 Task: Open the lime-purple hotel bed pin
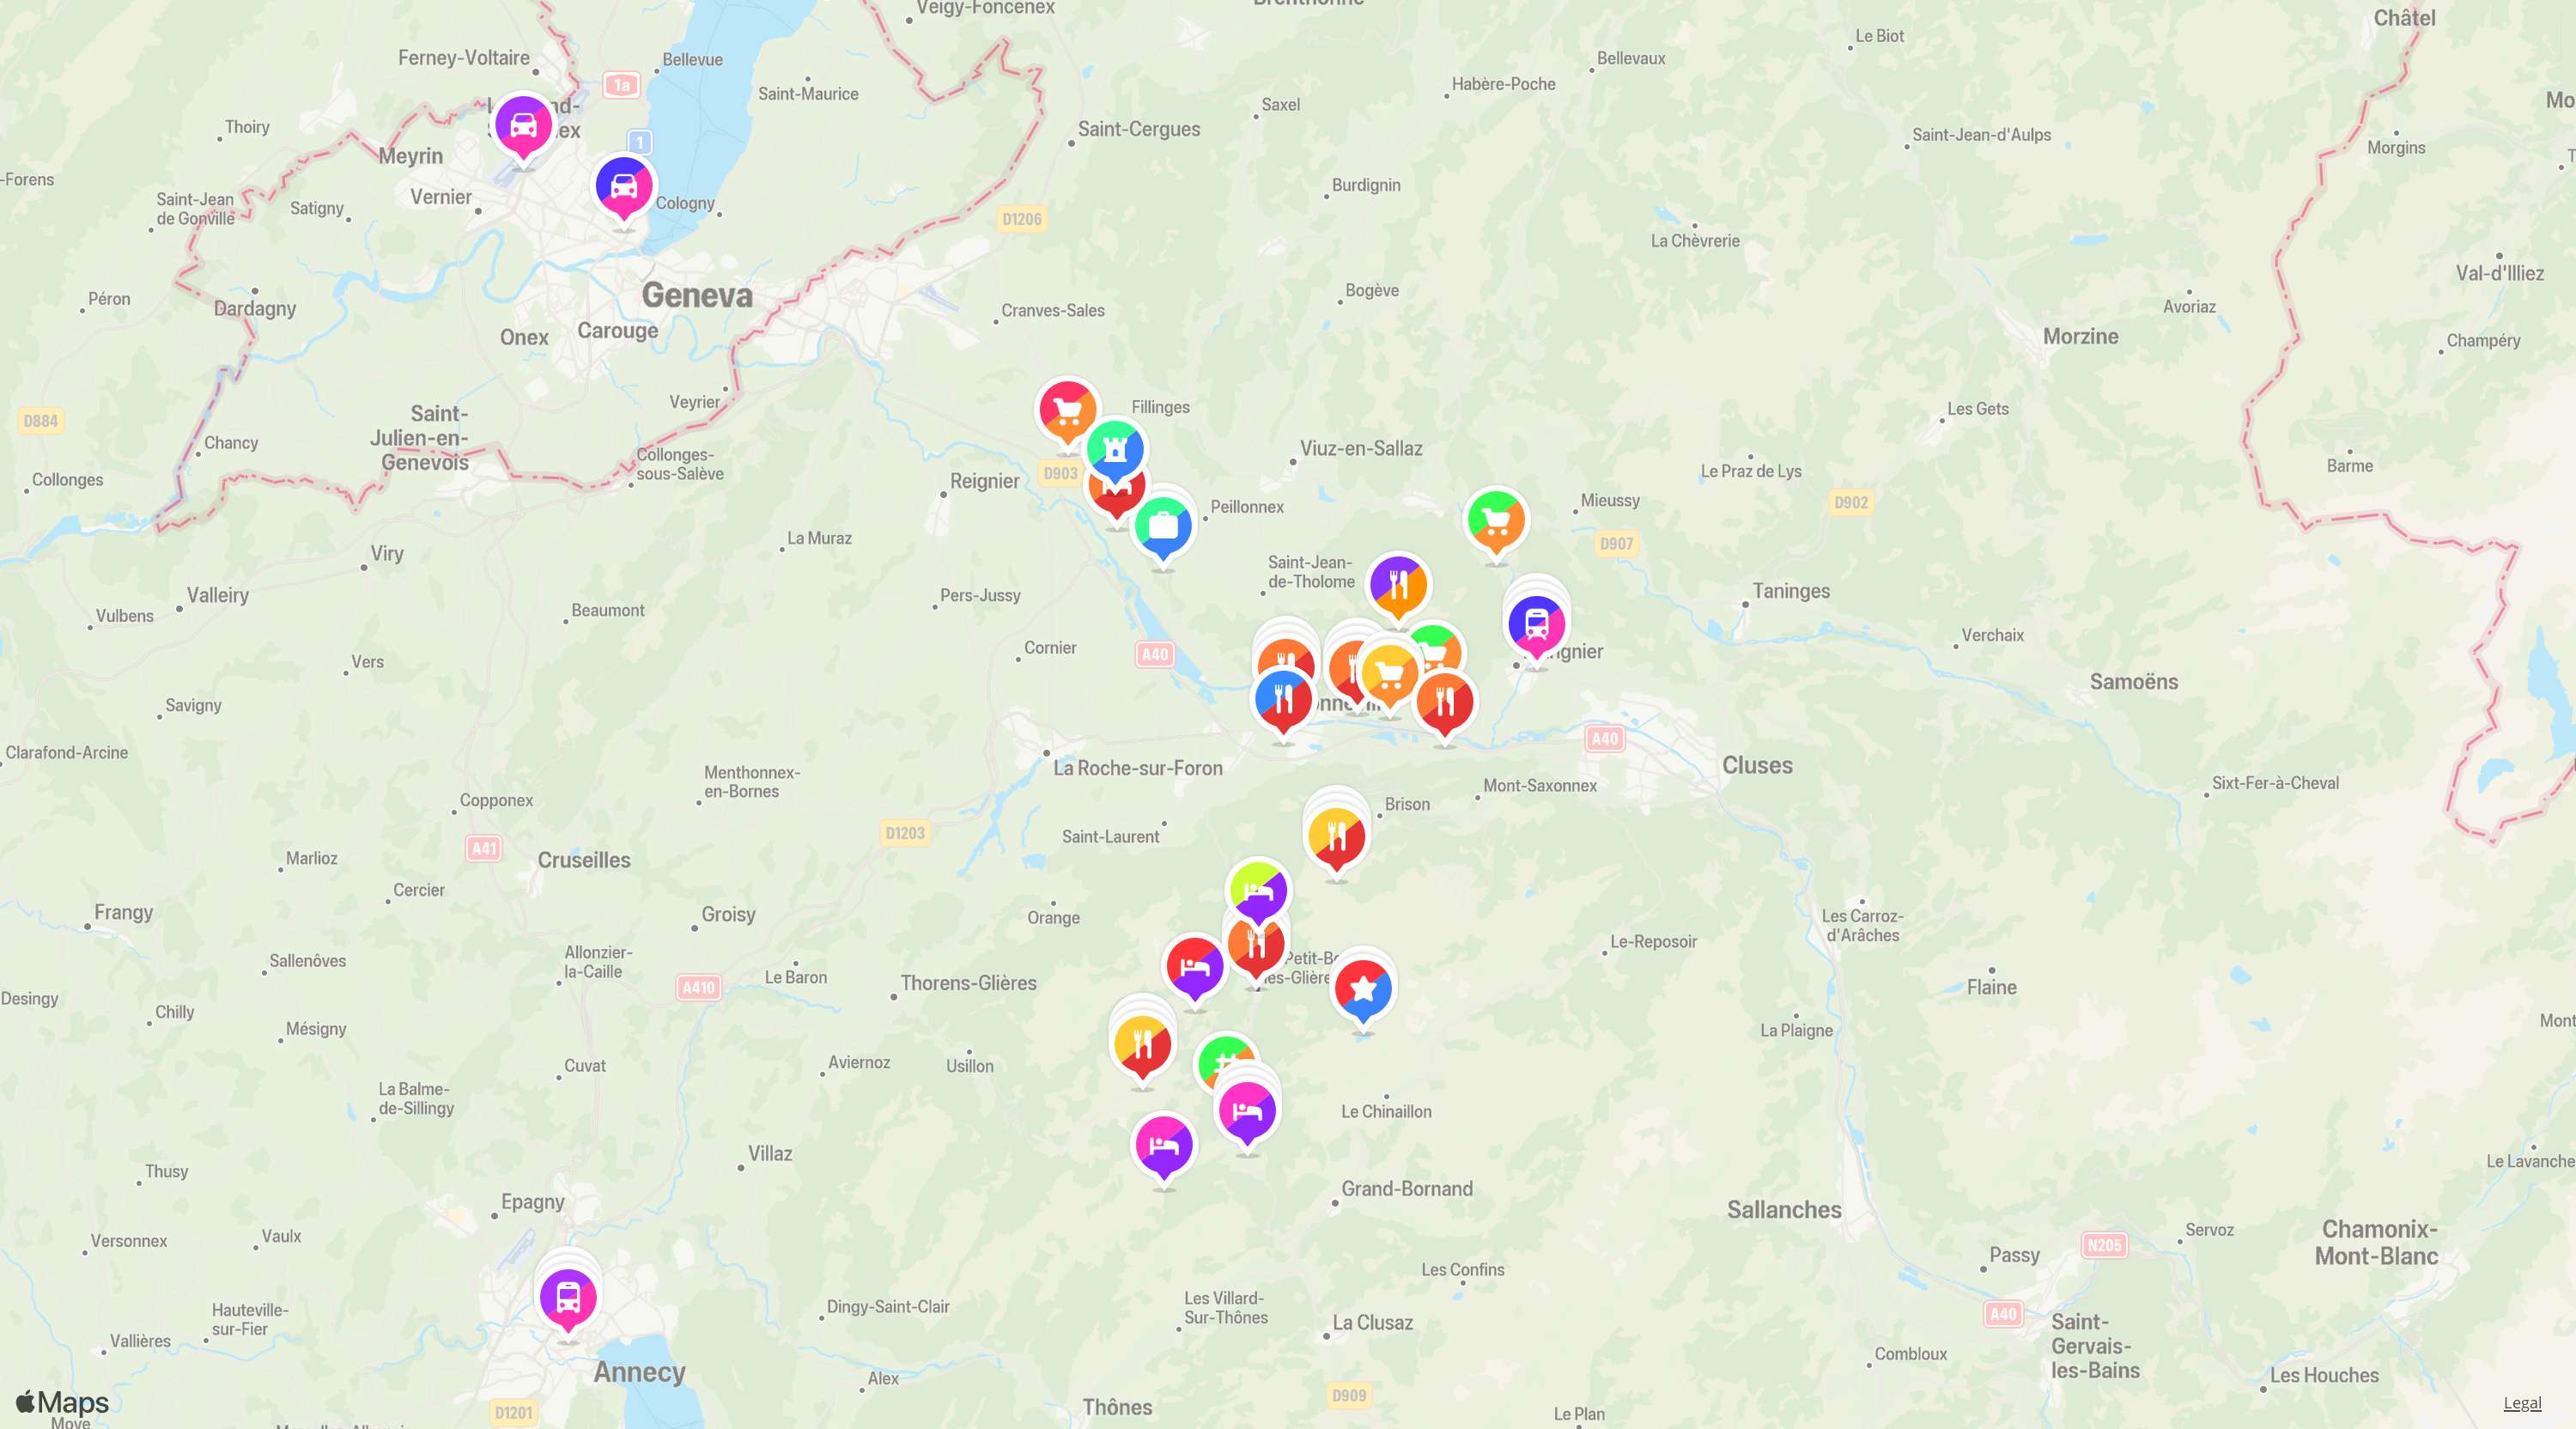pos(1258,890)
